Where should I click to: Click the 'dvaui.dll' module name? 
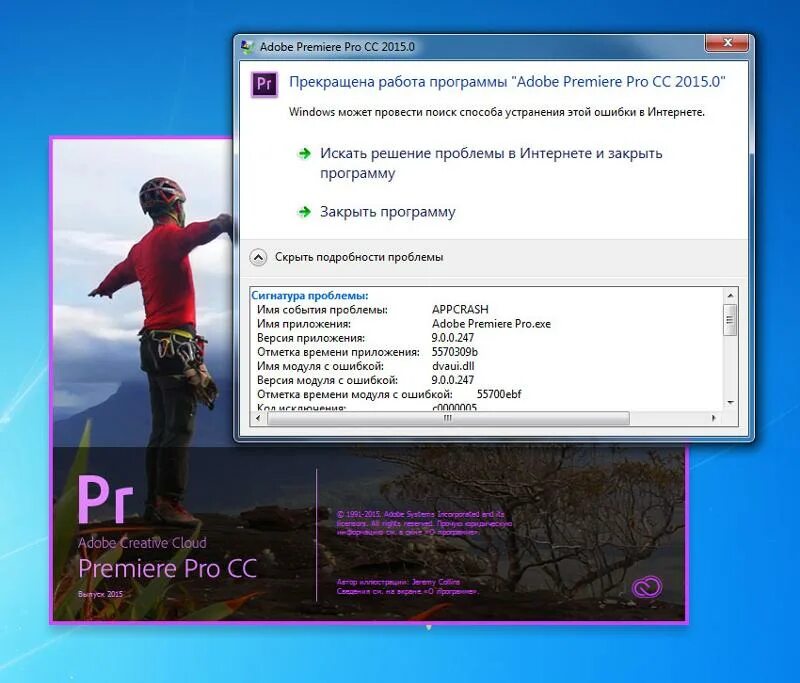tap(453, 366)
